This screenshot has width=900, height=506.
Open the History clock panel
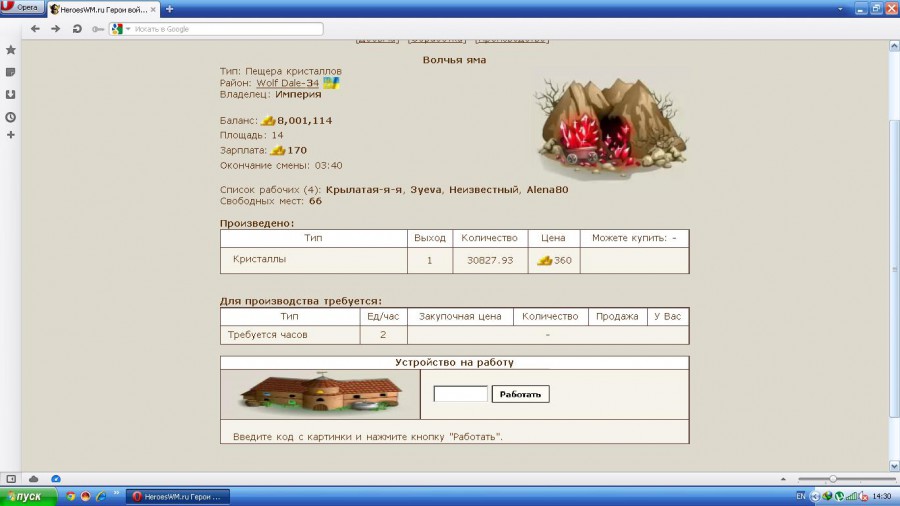pyautogui.click(x=10, y=117)
